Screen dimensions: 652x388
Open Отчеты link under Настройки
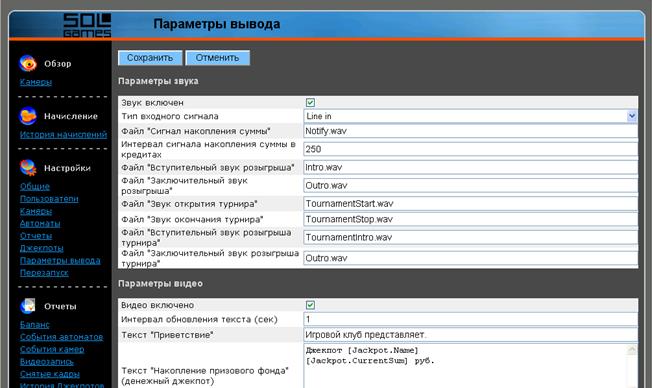[x=36, y=236]
